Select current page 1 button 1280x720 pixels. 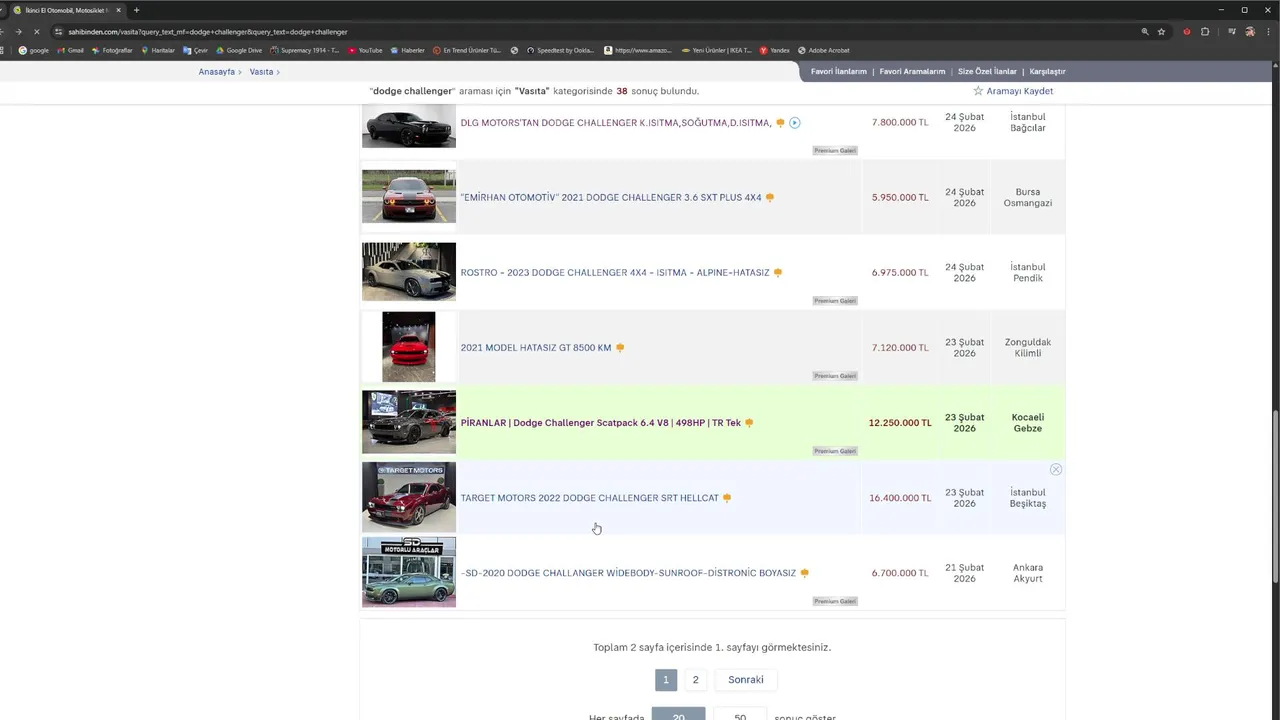click(x=666, y=680)
